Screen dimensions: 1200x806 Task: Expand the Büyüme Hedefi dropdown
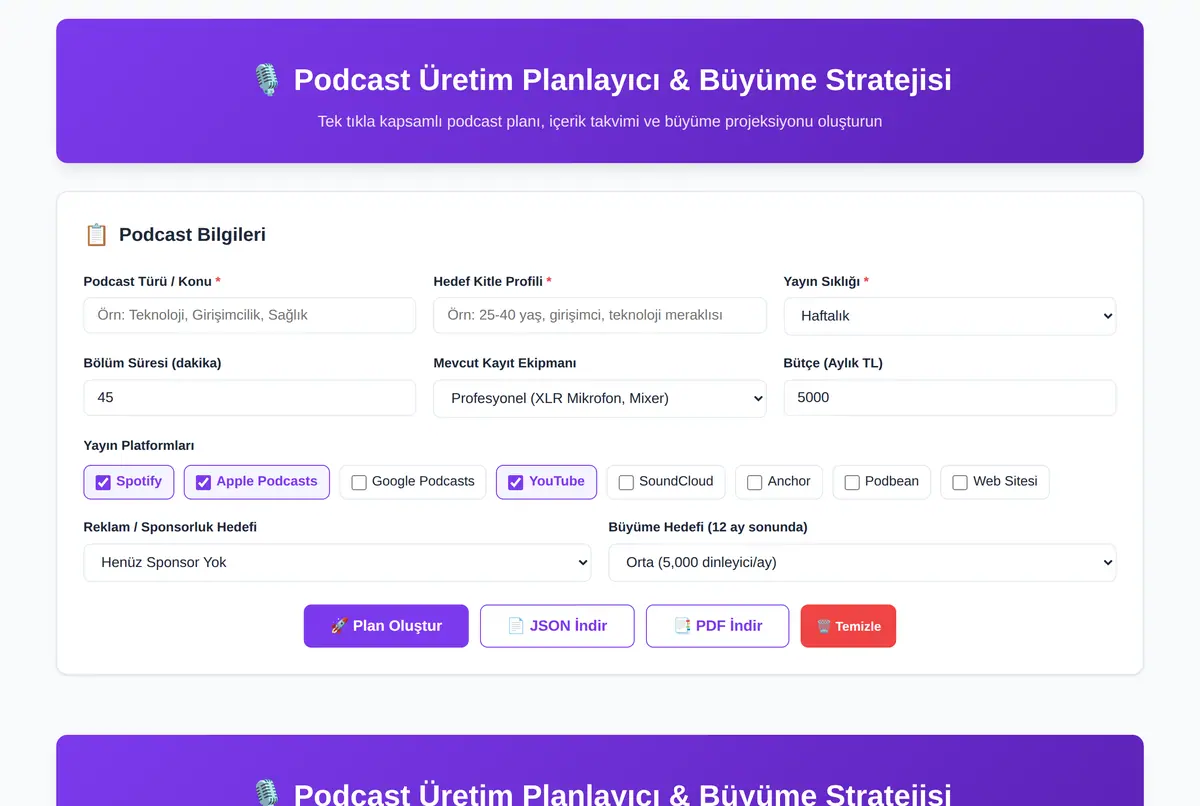point(862,562)
